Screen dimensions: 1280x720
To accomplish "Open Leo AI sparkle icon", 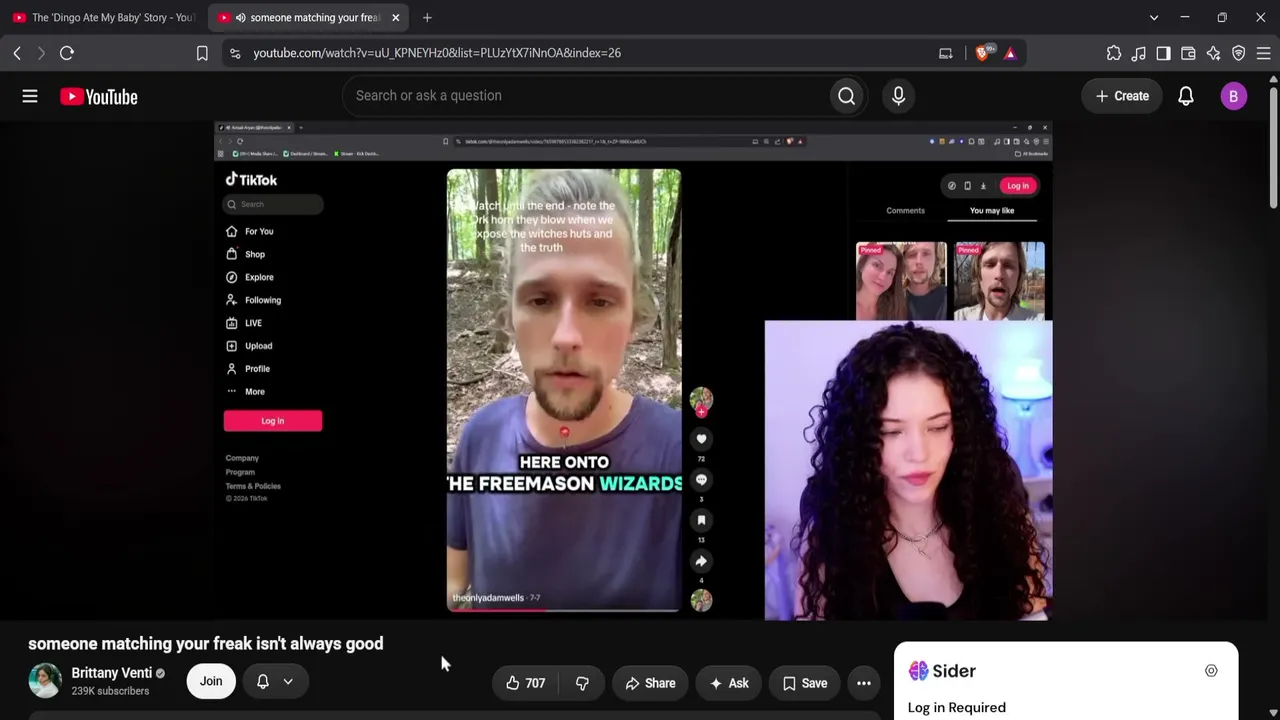I will point(1213,53).
